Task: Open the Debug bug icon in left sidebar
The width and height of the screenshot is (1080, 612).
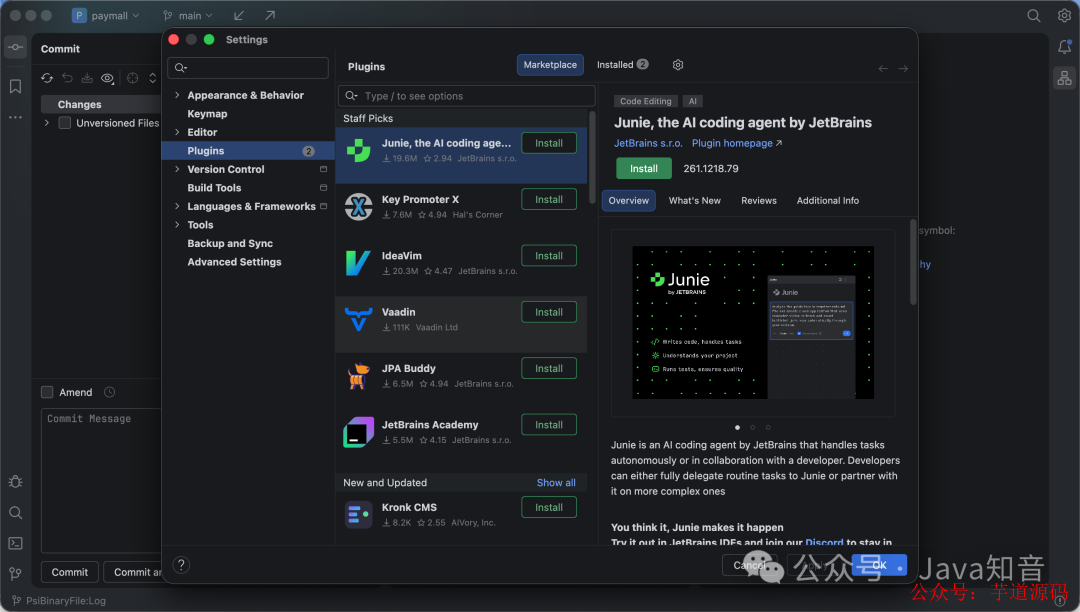Action: point(15,482)
